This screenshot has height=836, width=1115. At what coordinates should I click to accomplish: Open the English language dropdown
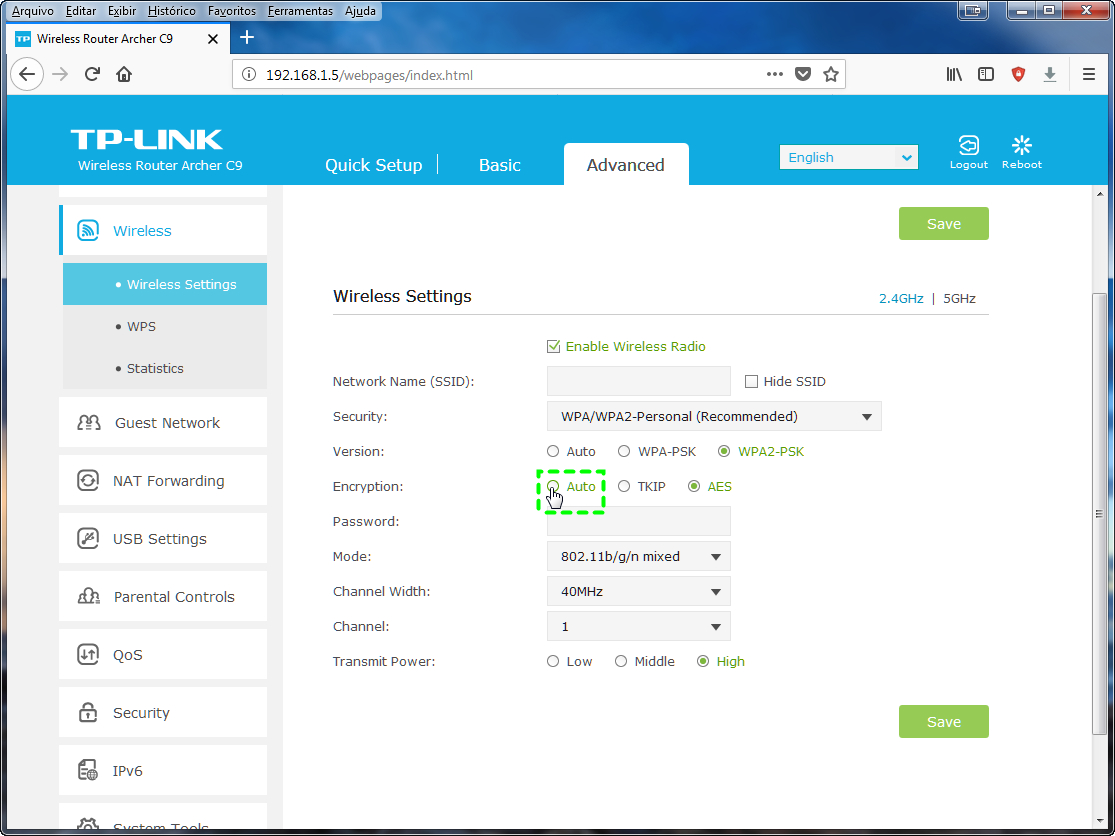848,157
